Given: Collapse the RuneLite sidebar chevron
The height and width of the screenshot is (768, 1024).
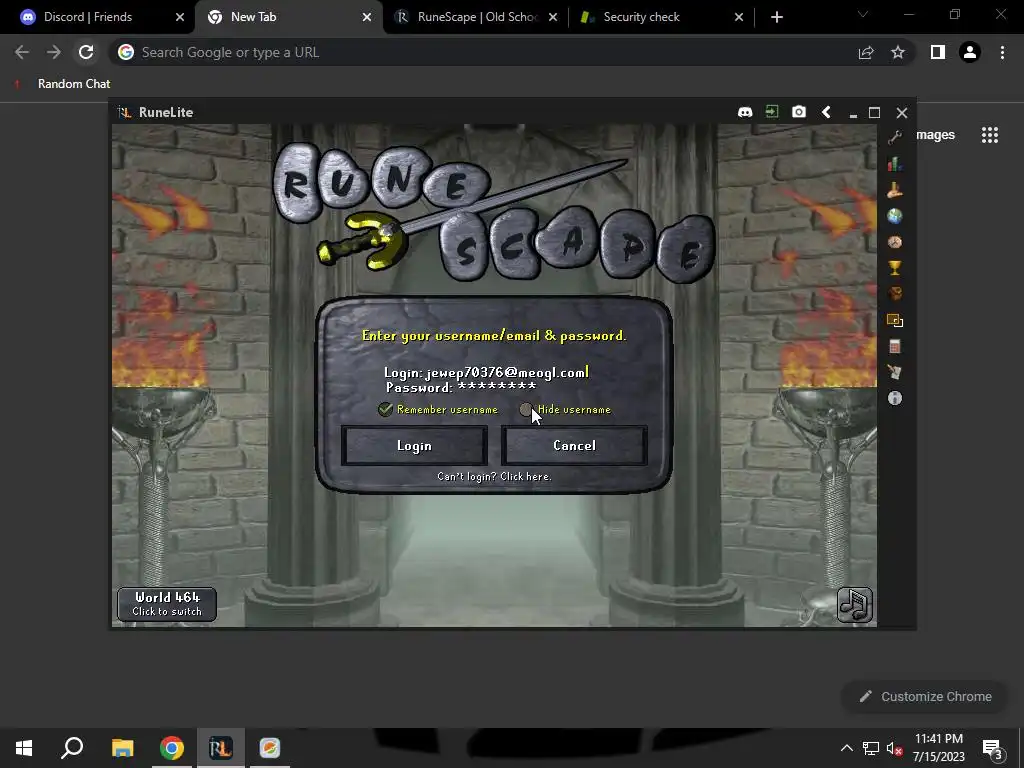Looking at the screenshot, I should pyautogui.click(x=826, y=112).
